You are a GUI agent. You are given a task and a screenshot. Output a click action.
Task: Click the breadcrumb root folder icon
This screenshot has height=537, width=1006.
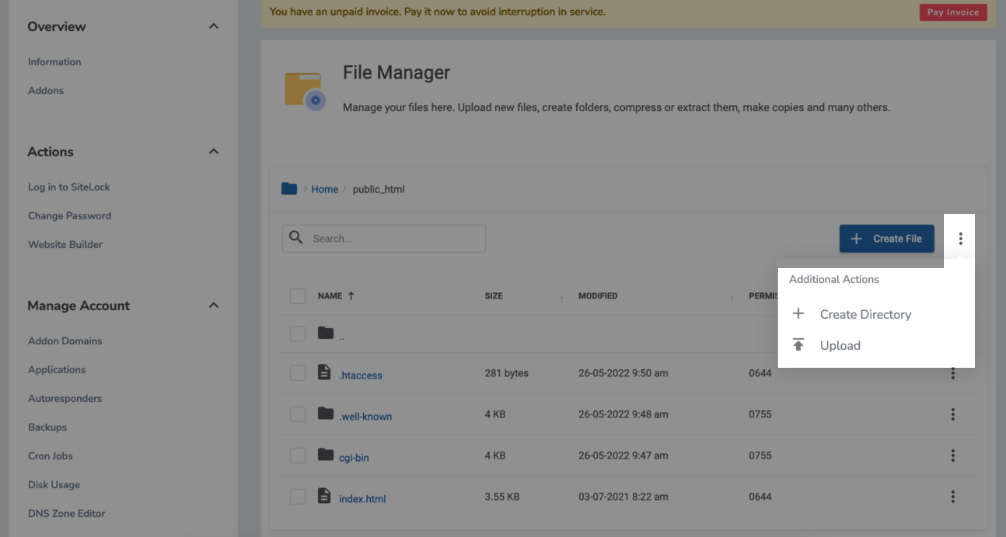(289, 189)
